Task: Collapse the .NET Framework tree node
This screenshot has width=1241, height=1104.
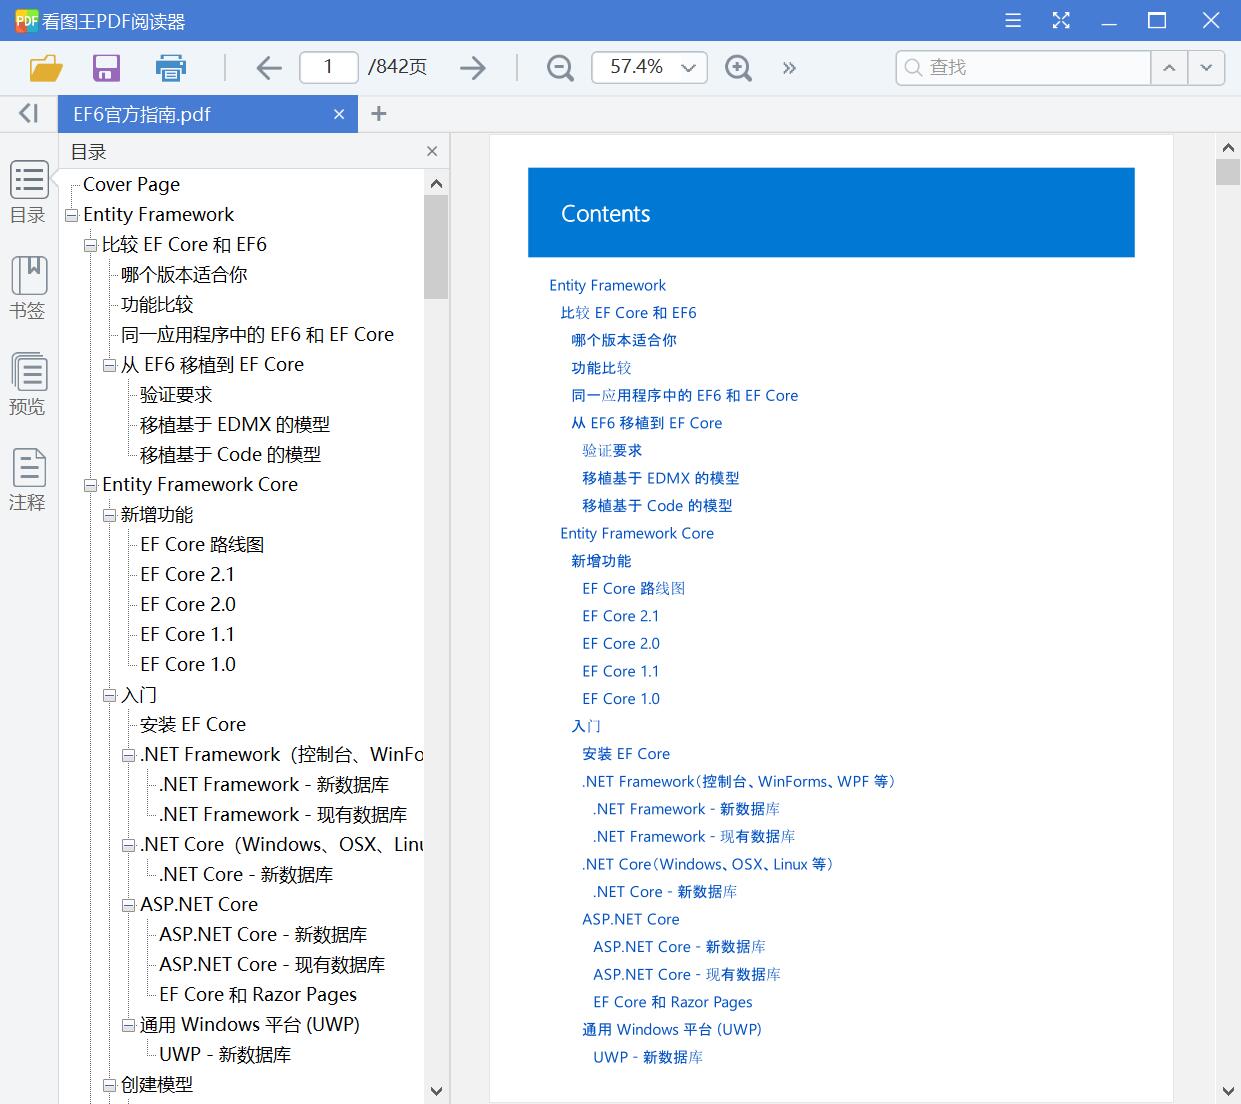Action: click(x=128, y=755)
